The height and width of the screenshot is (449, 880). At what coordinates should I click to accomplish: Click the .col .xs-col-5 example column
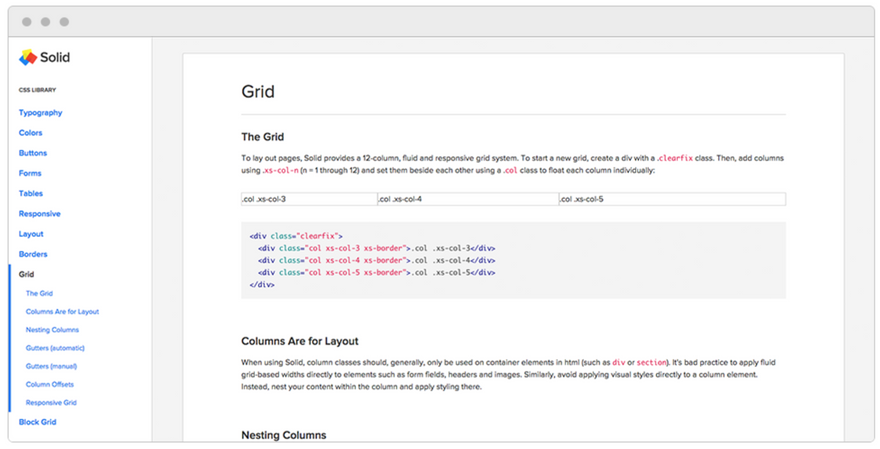[672, 199]
